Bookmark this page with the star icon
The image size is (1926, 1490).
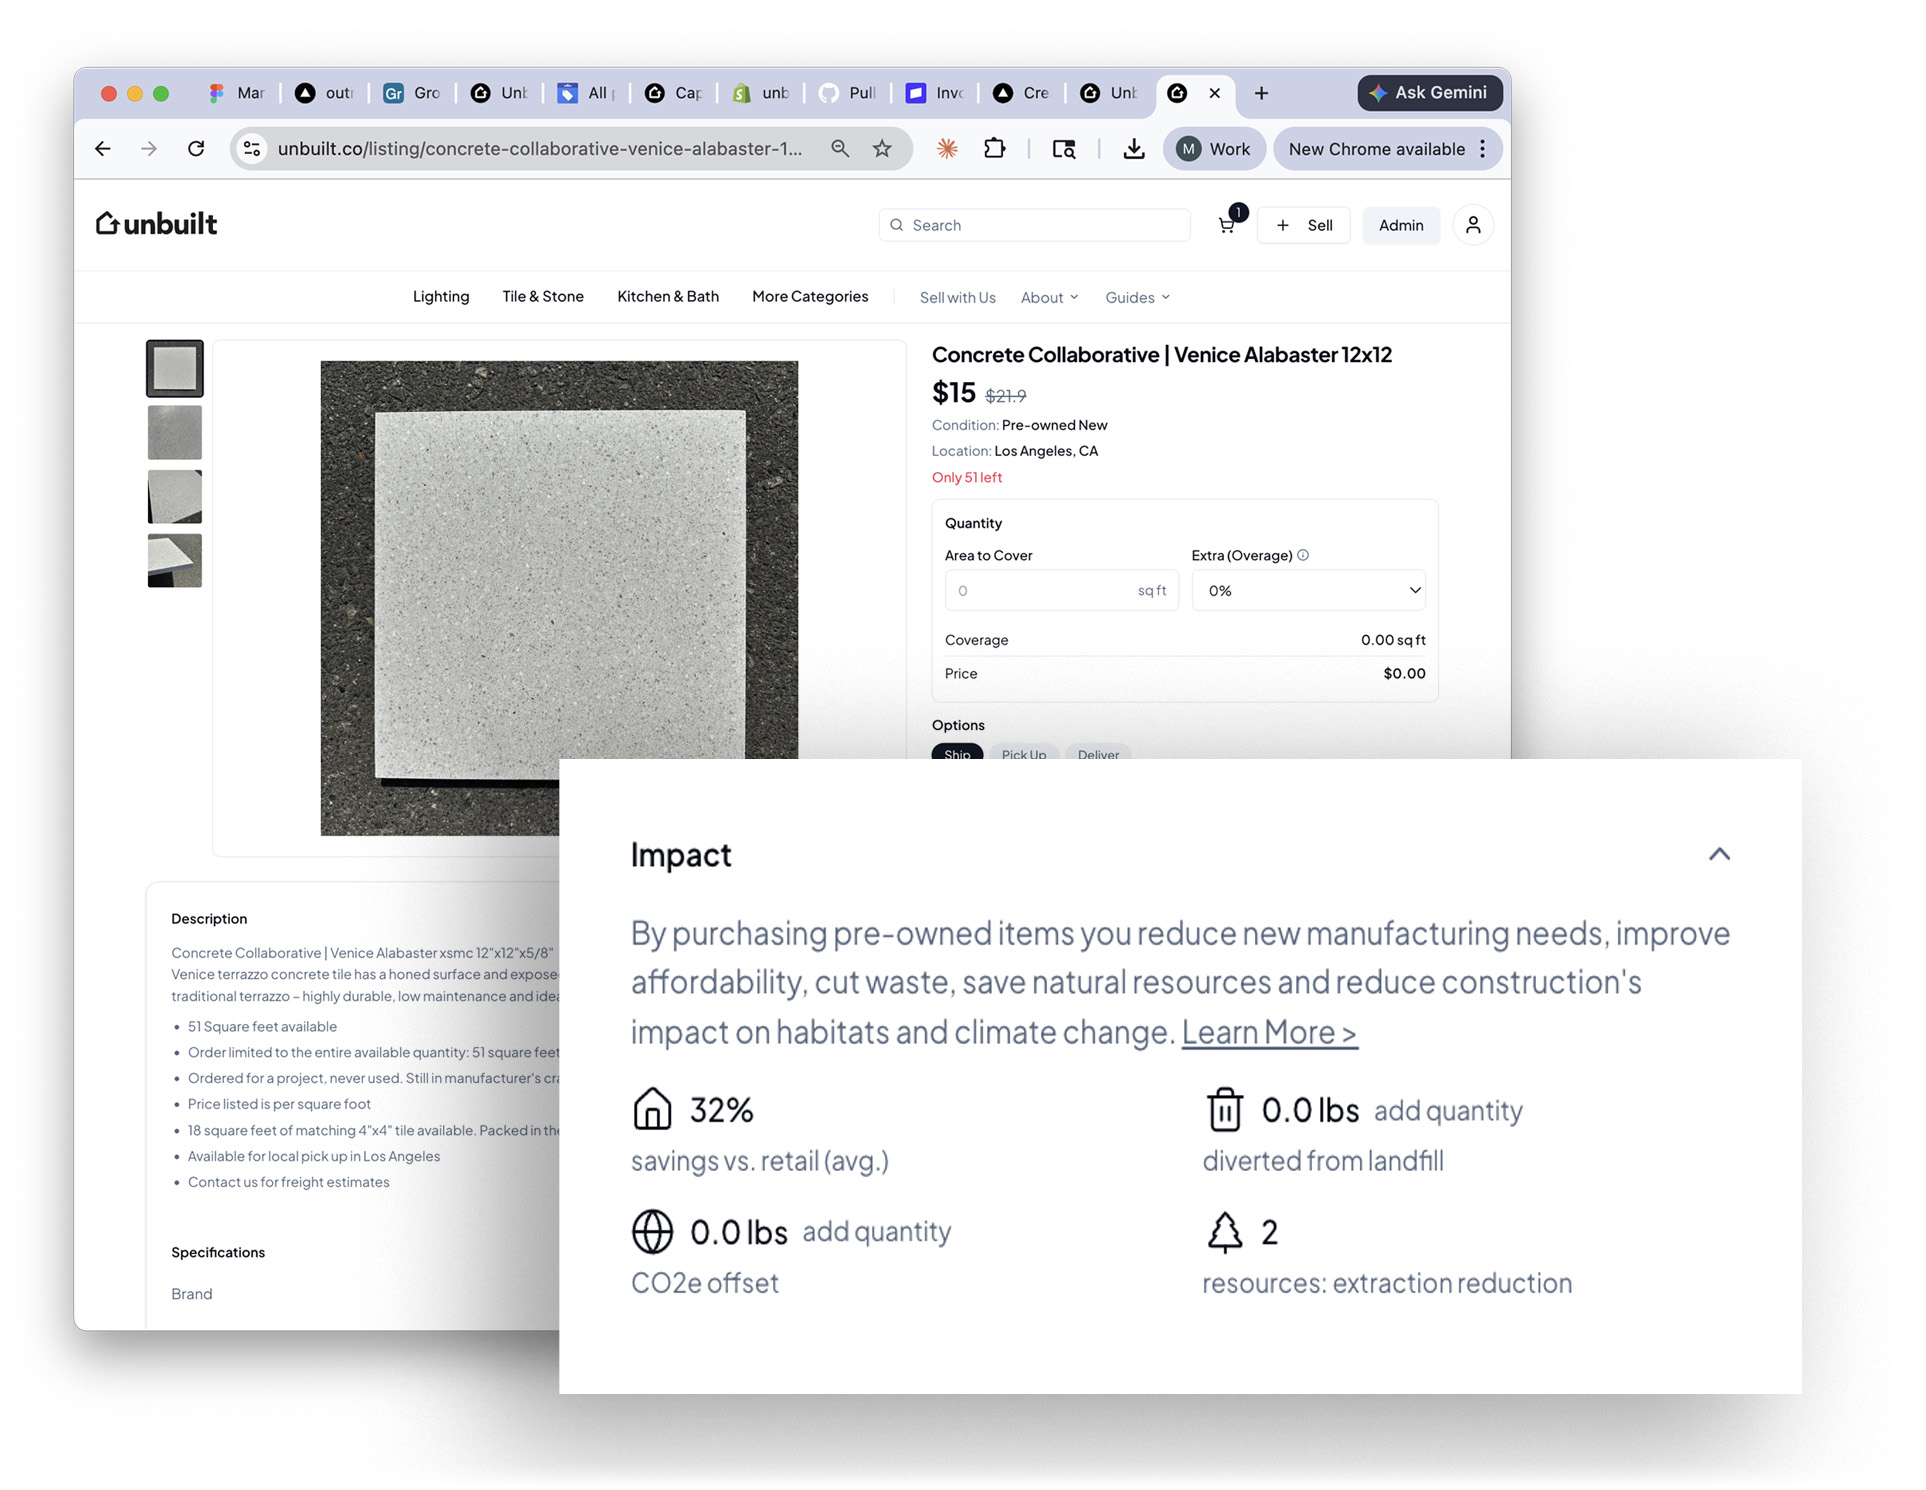pyautogui.click(x=882, y=149)
